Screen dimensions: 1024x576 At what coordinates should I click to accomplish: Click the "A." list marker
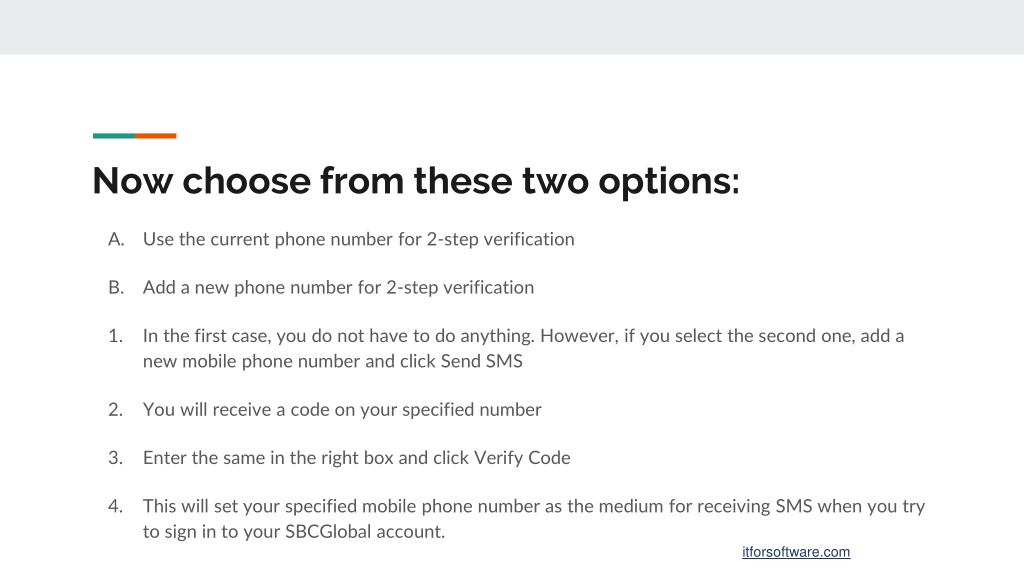116,240
